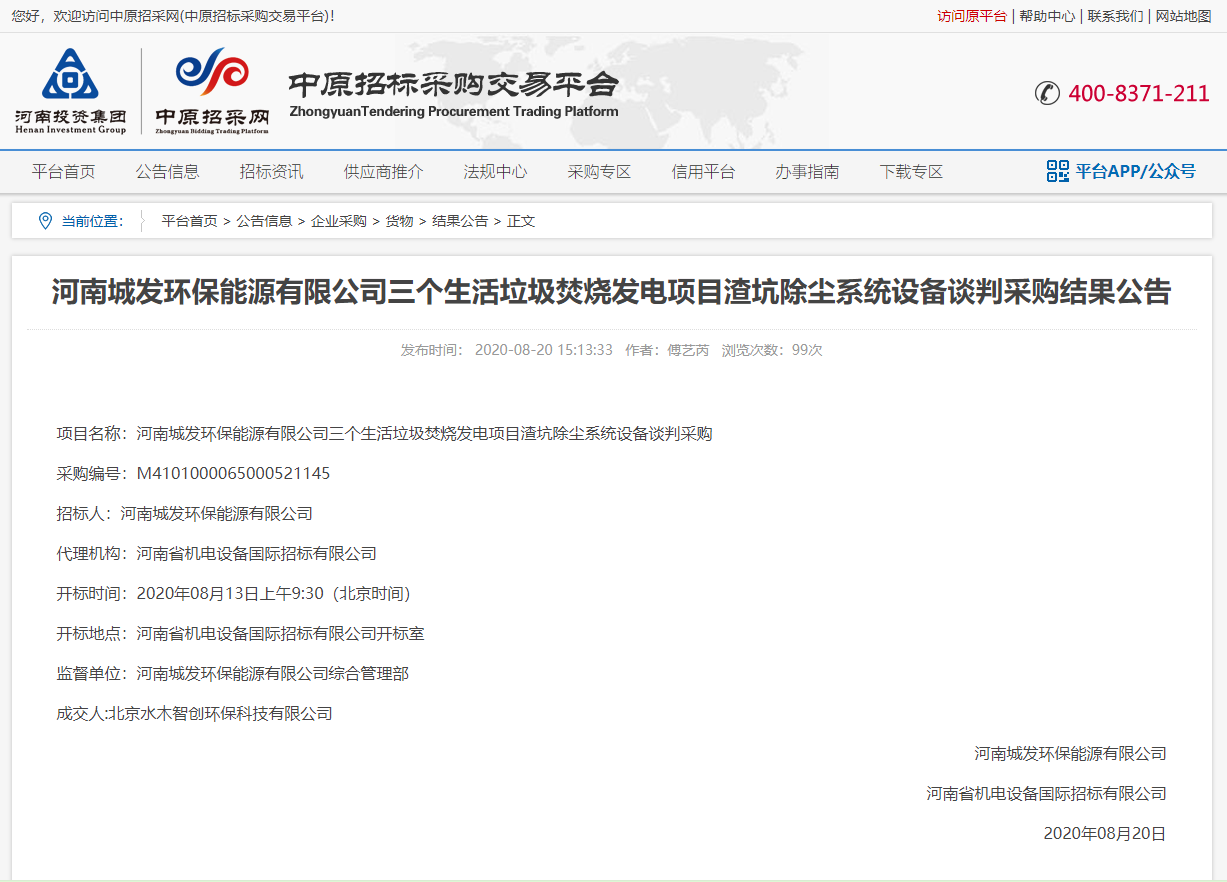Open the 办事指南 nav menu

808,172
